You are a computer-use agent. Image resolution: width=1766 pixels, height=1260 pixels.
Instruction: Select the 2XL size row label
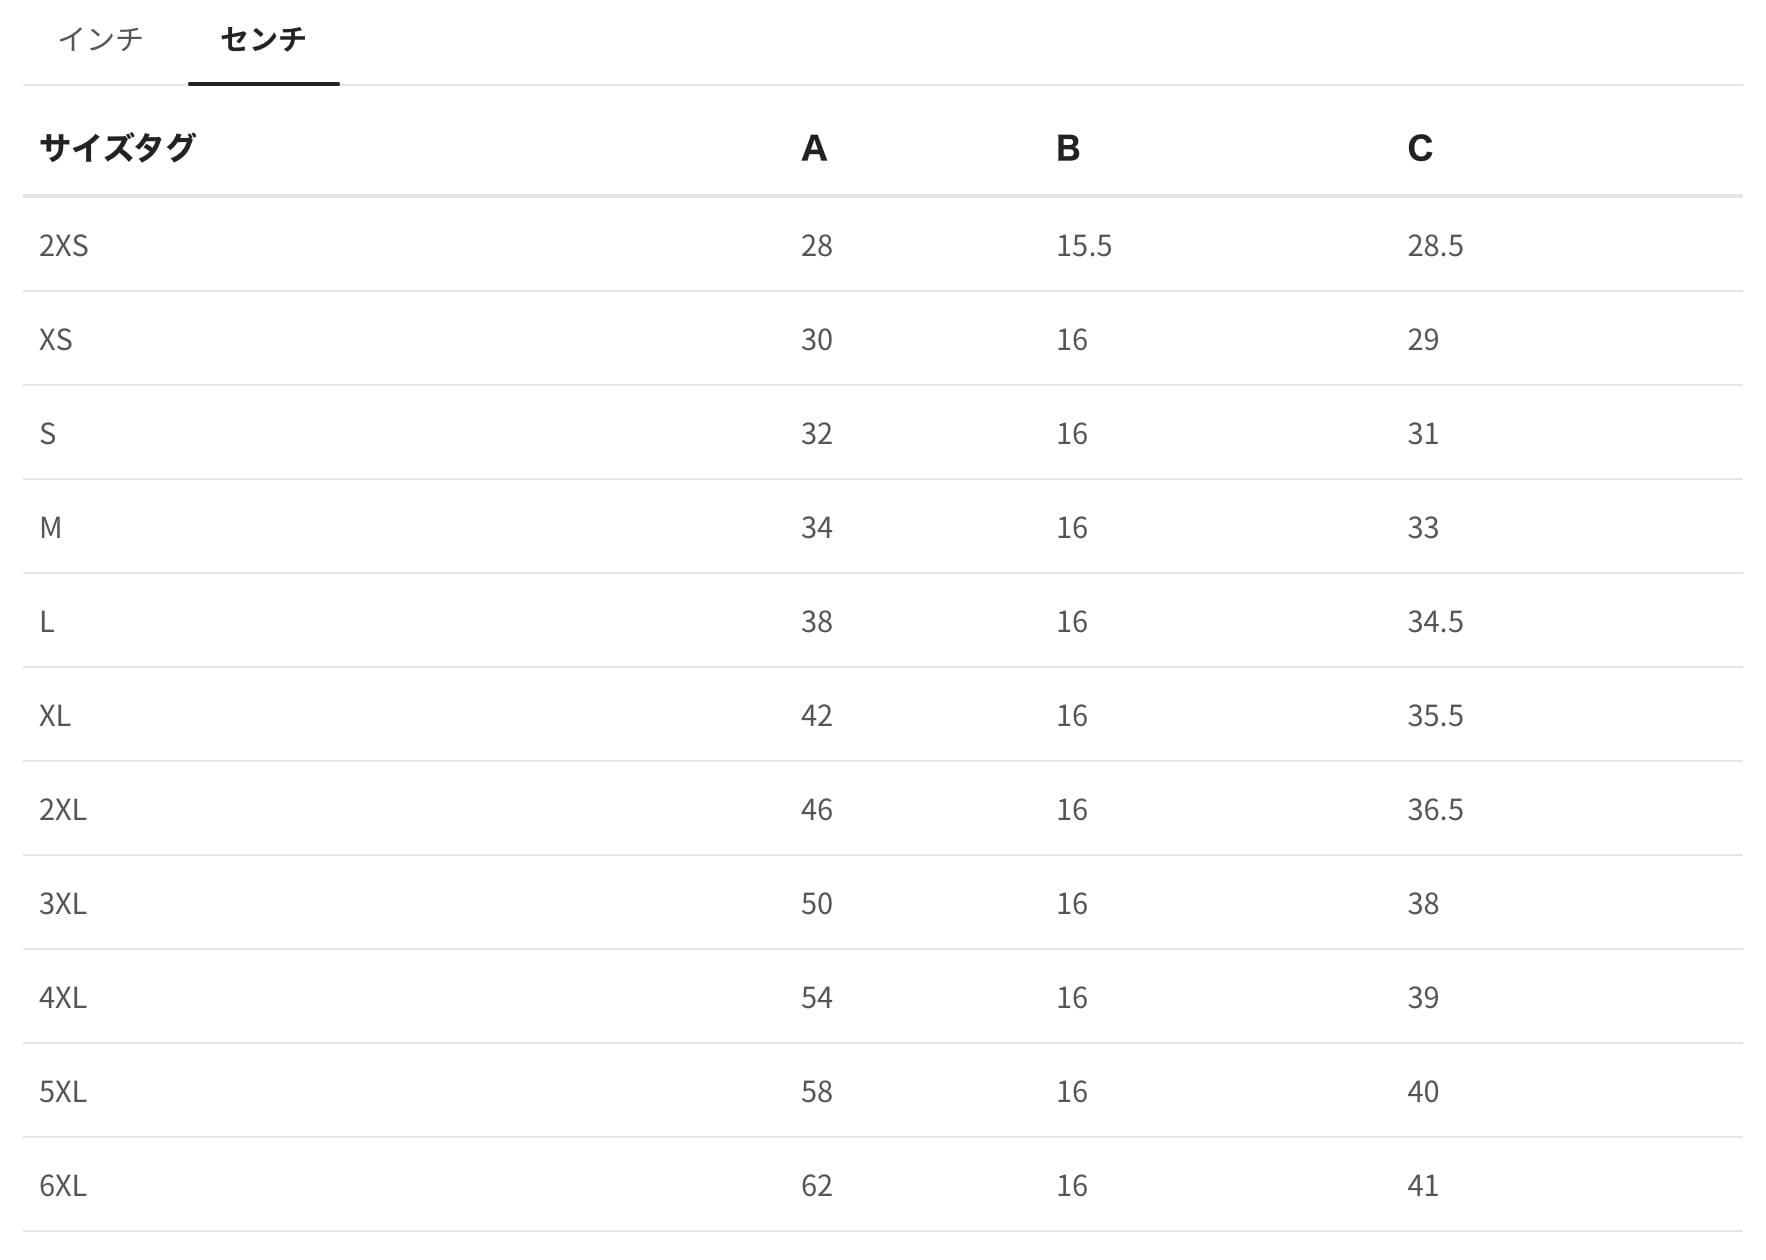[x=63, y=809]
